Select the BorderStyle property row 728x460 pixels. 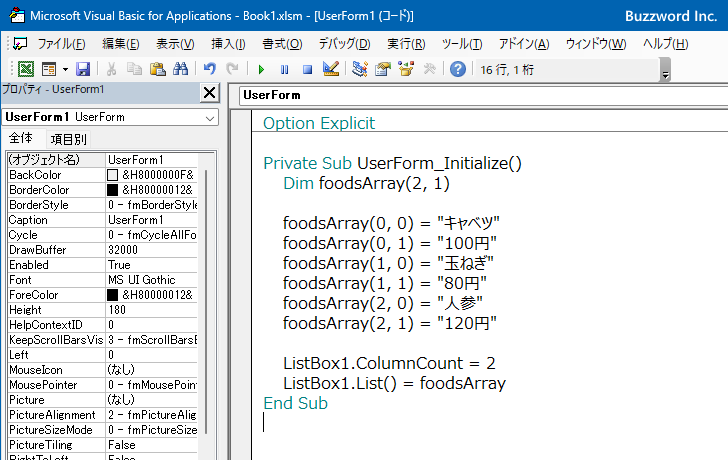tap(103, 205)
